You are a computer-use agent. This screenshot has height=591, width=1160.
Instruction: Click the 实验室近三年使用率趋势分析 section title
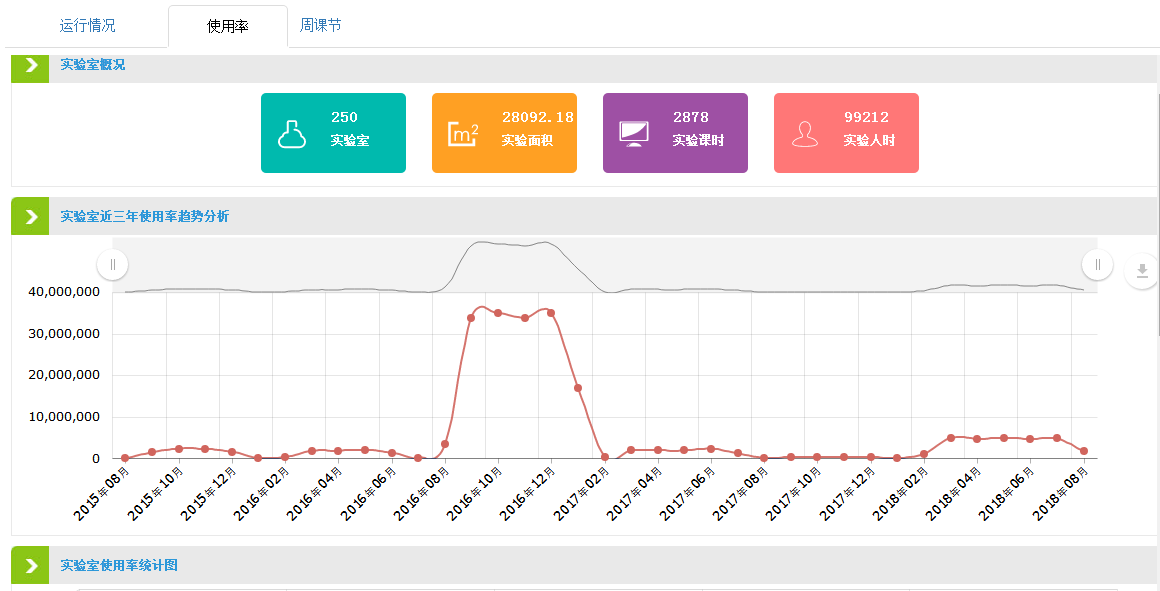click(144, 216)
